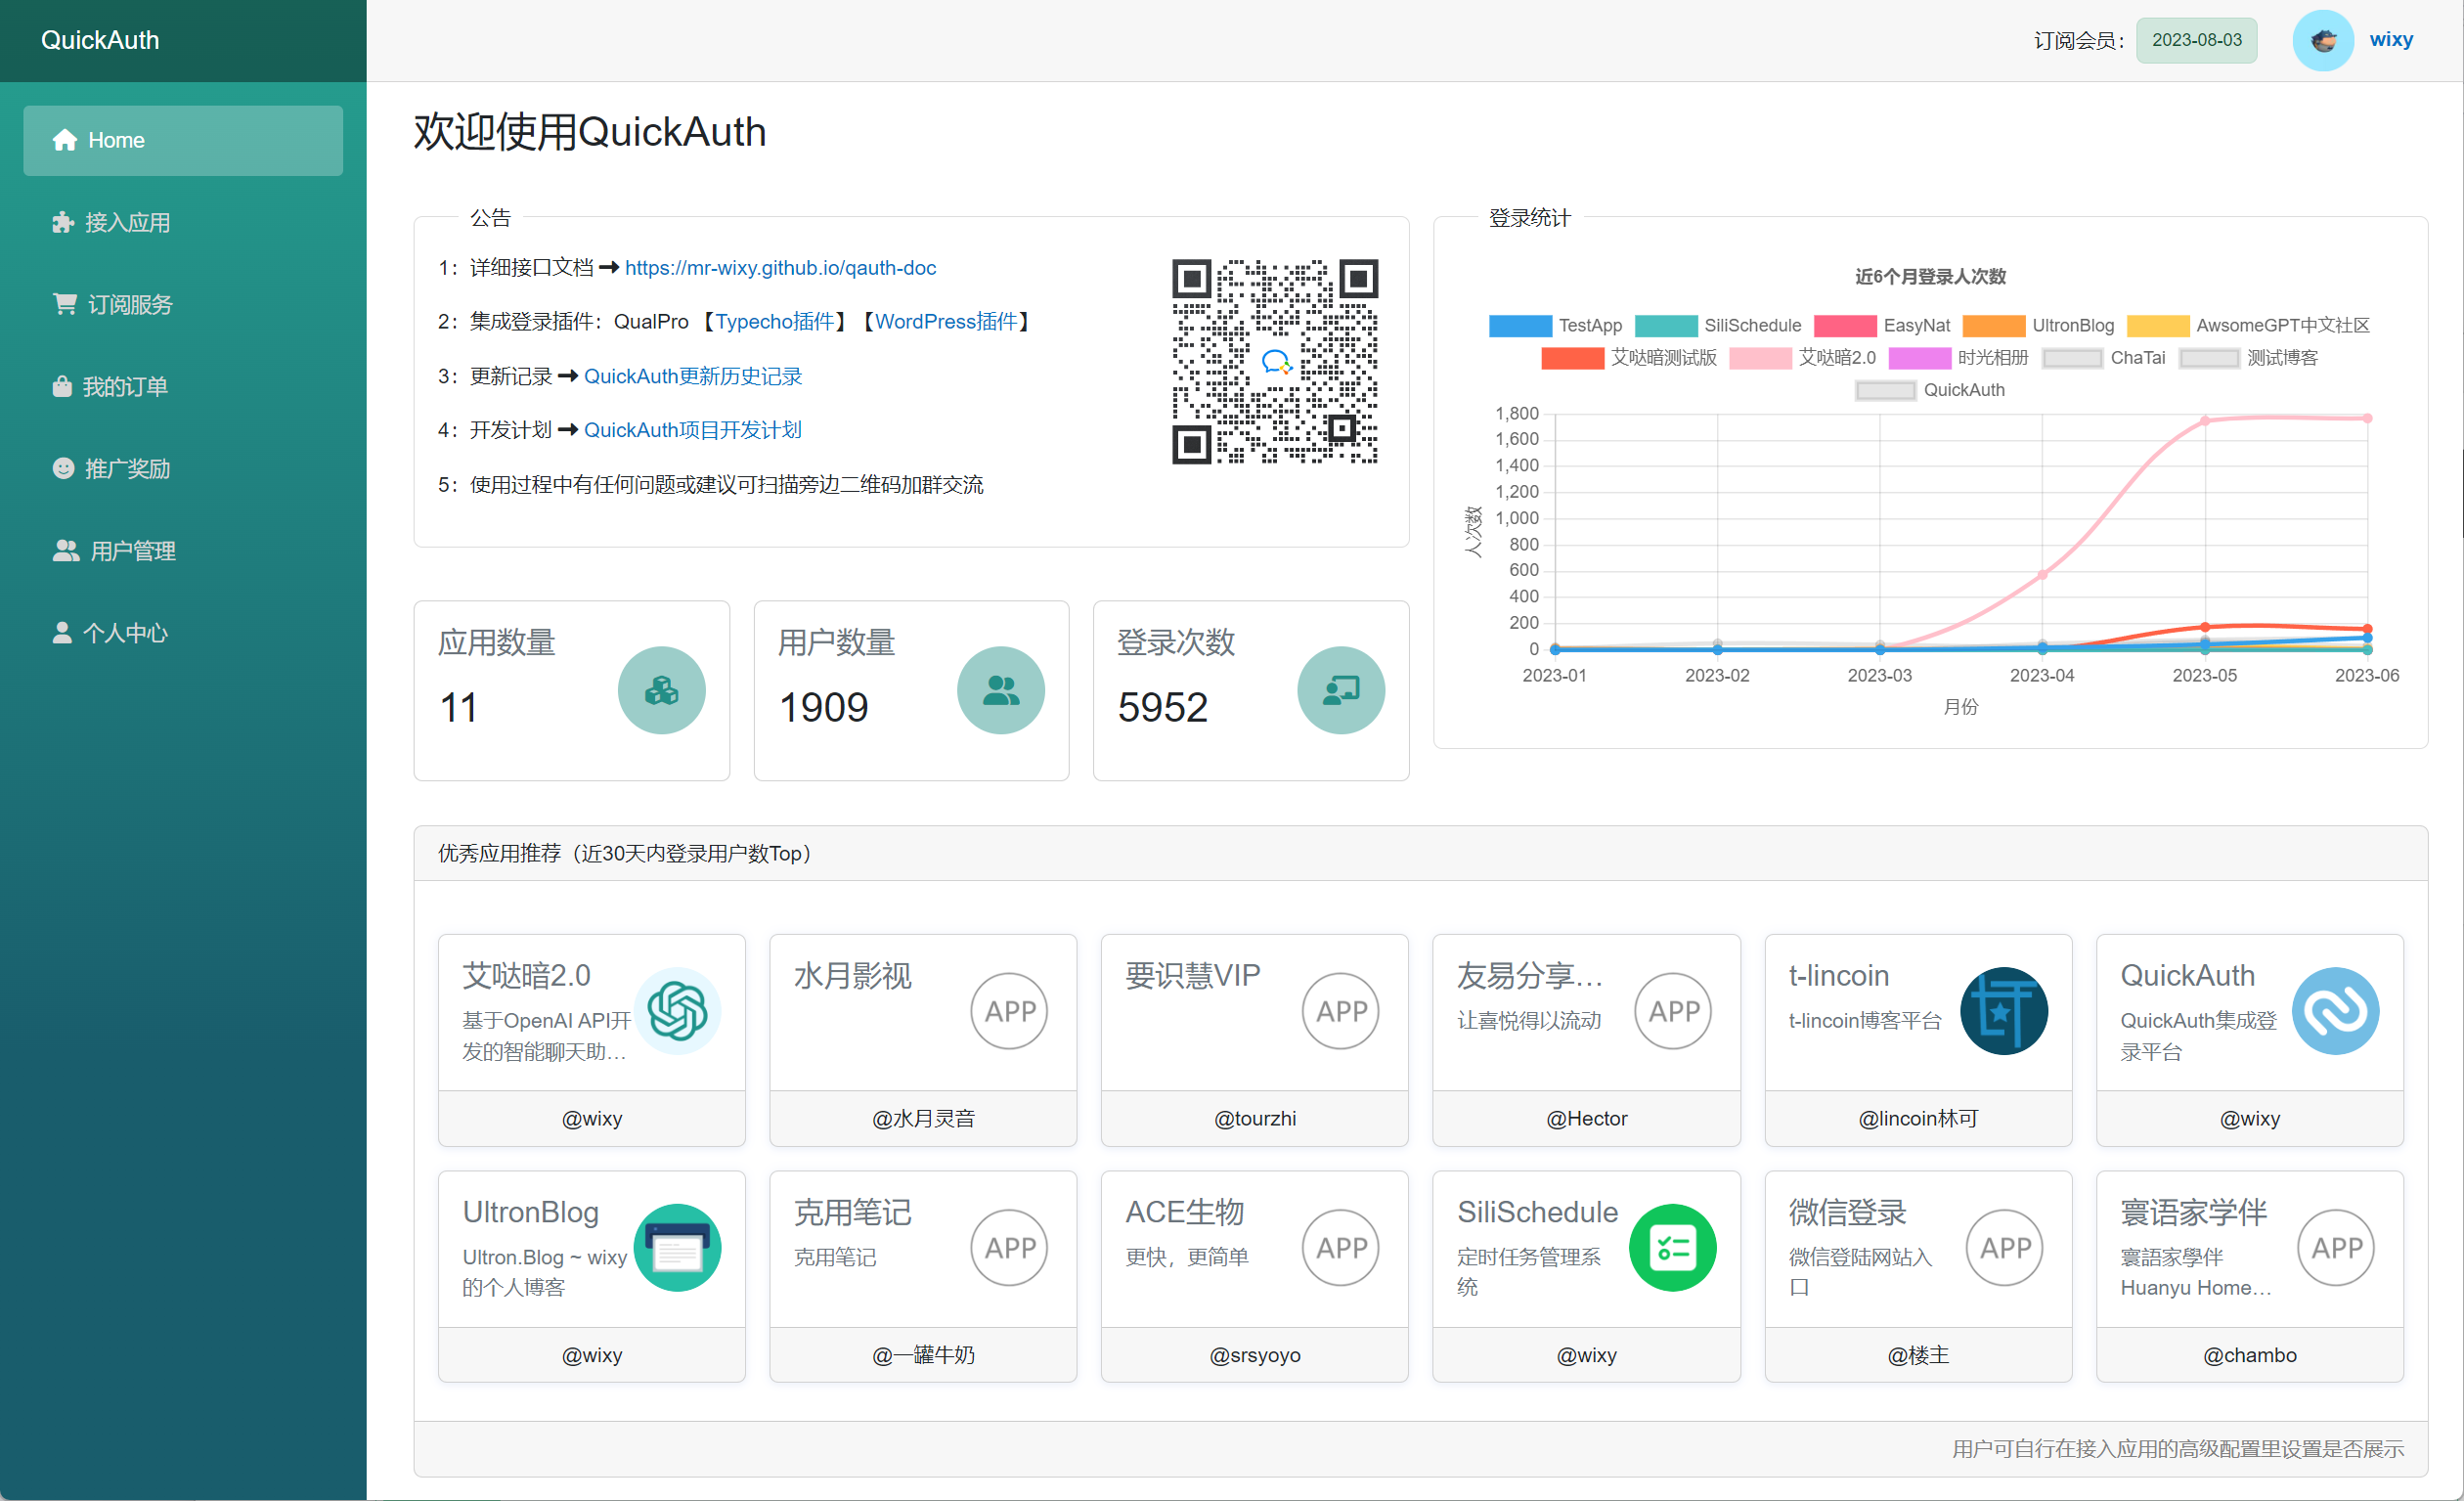Click author @Hector on 友易分享 card
2464x1501 pixels.
pos(1586,1118)
